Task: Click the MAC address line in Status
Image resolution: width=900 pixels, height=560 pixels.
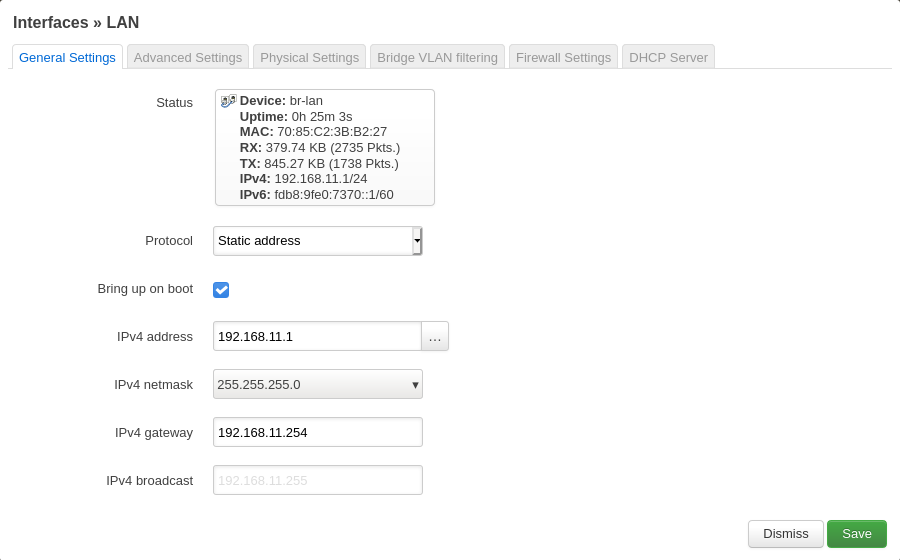Action: point(313,132)
